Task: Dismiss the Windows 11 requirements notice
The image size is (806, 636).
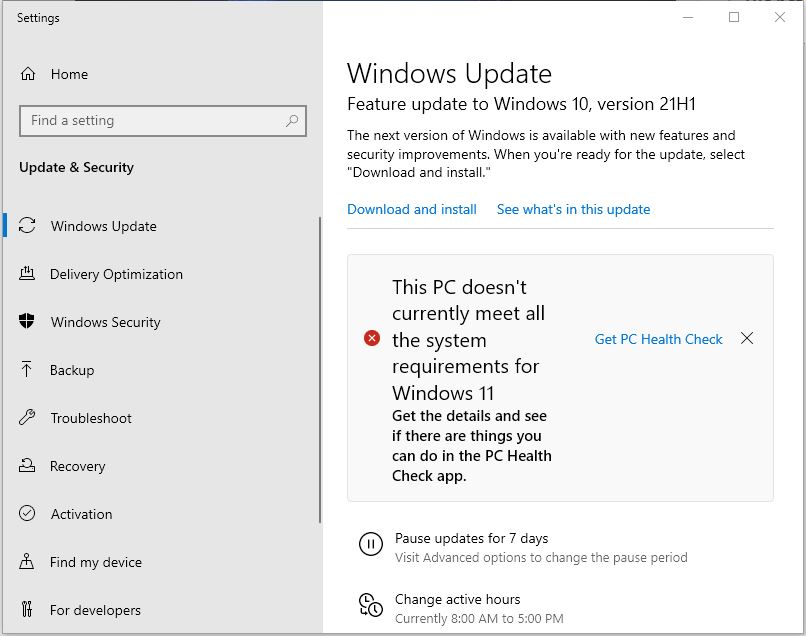Action: (747, 338)
